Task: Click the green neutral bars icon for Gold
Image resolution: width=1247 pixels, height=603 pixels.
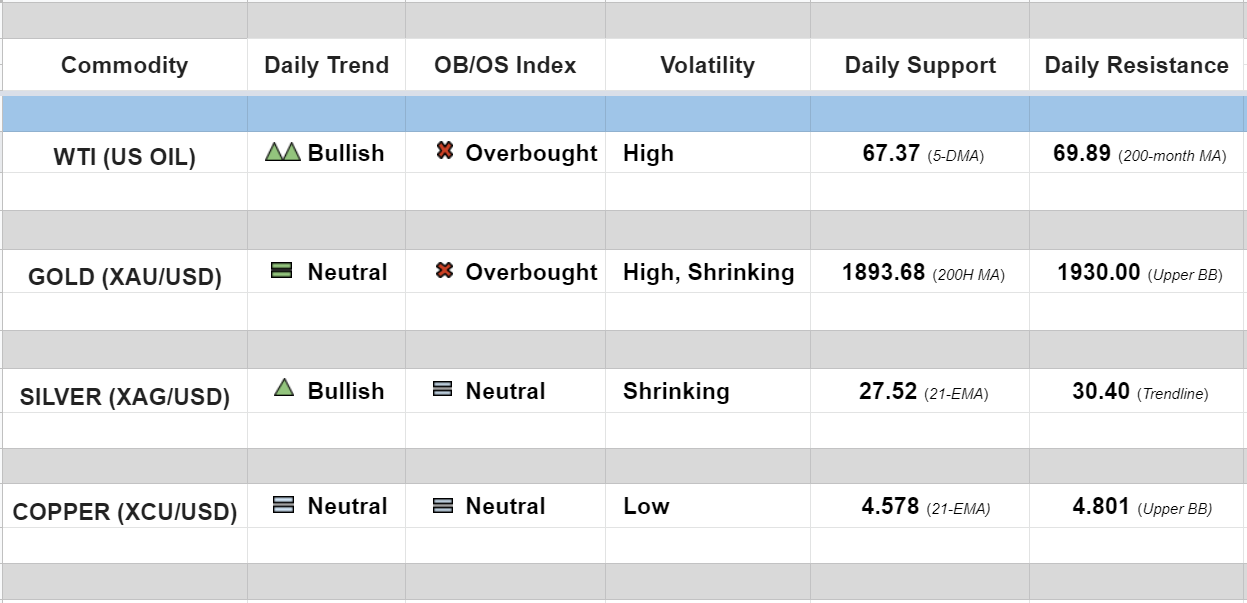Action: pyautogui.click(x=282, y=270)
